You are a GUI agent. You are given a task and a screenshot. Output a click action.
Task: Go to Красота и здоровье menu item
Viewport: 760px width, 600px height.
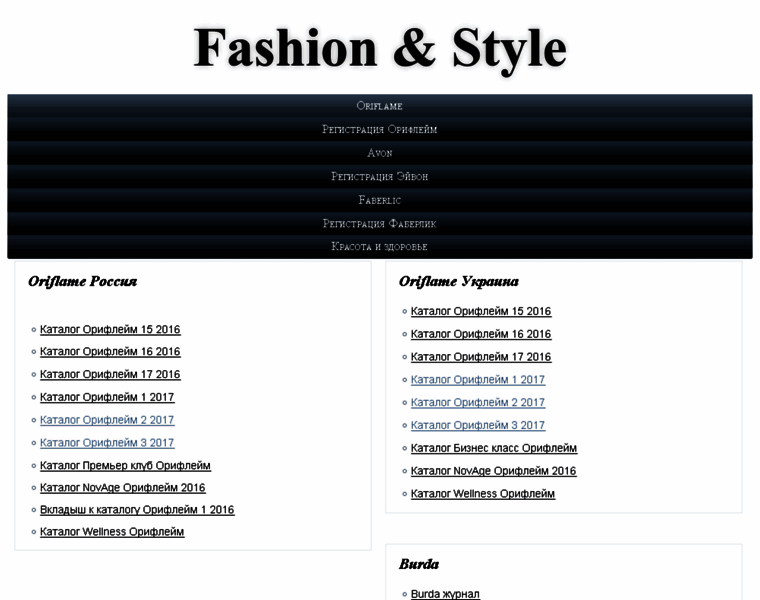click(x=380, y=247)
